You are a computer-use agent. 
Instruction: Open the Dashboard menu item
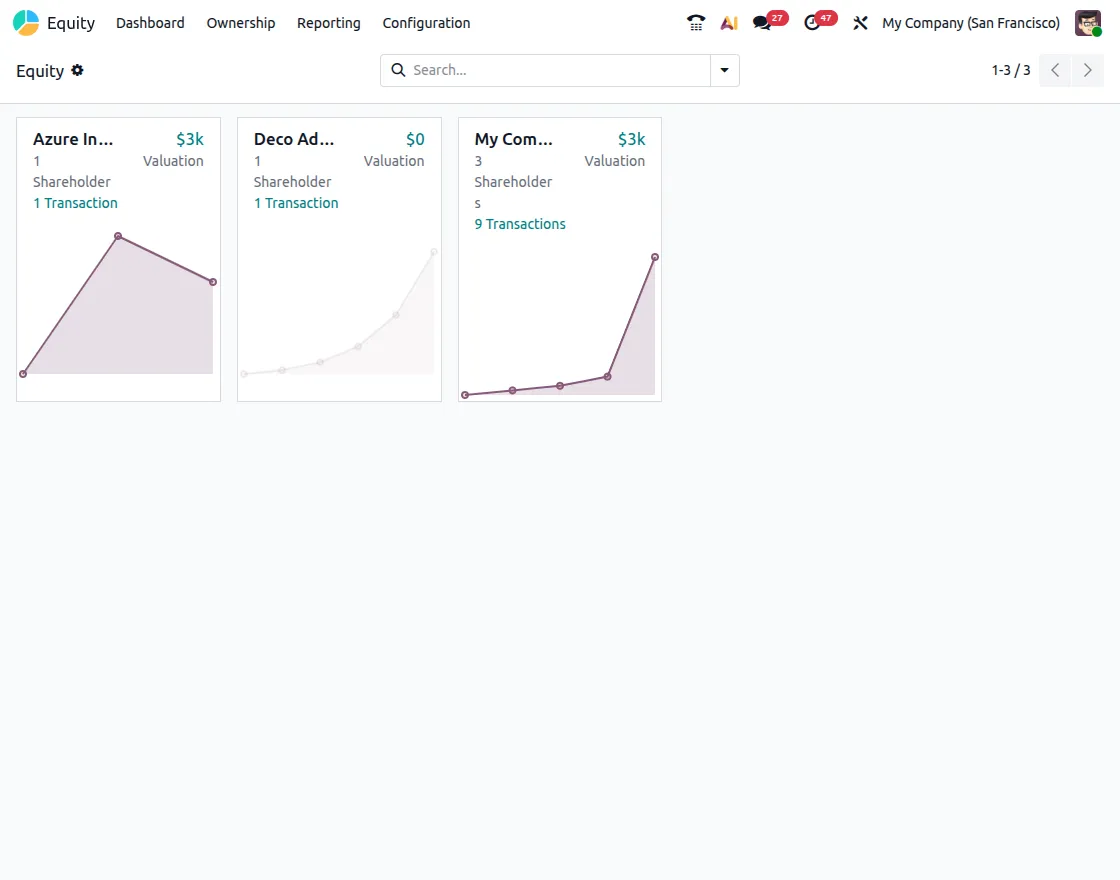tap(150, 22)
